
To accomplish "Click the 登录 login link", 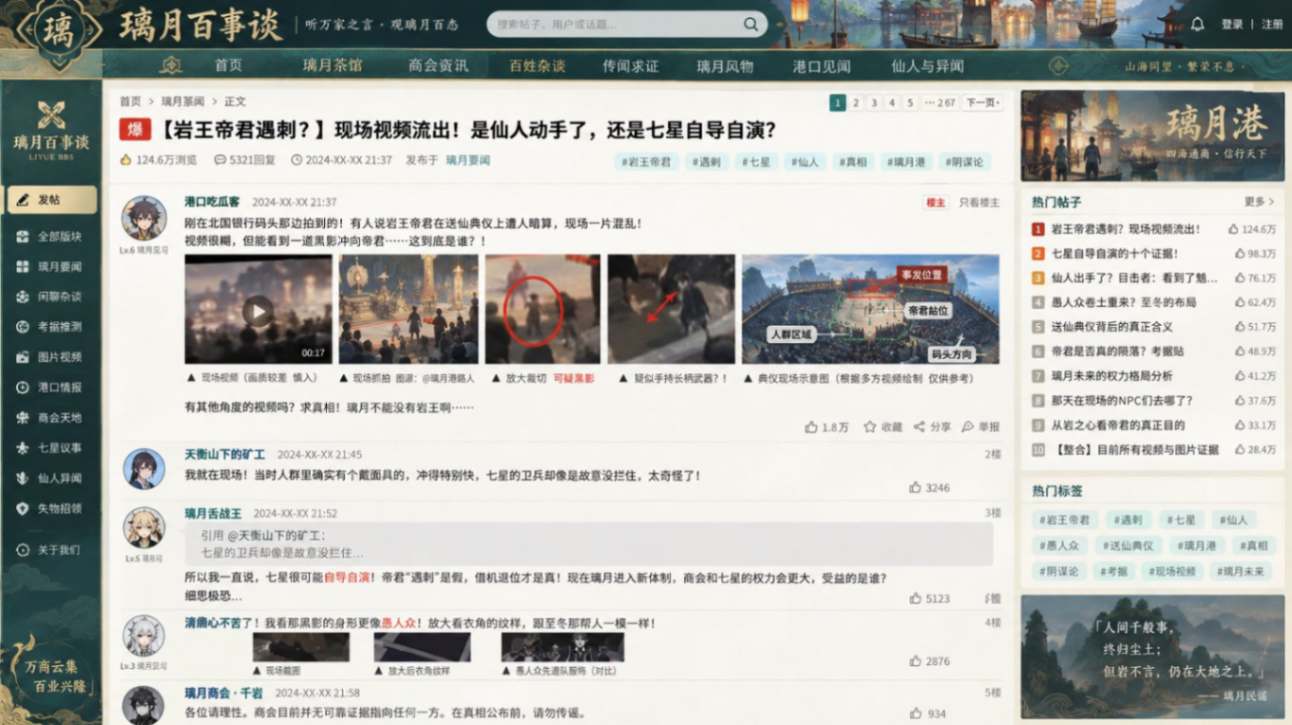I will tap(1232, 24).
